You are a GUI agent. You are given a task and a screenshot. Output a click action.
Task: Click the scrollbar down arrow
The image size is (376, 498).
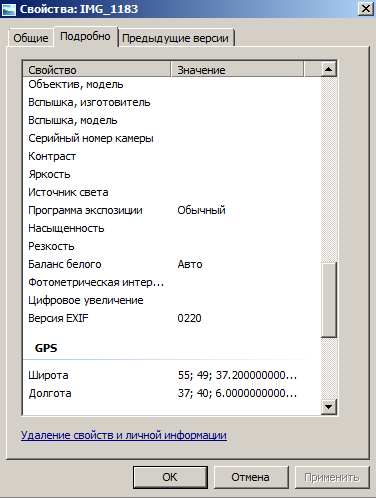329,407
